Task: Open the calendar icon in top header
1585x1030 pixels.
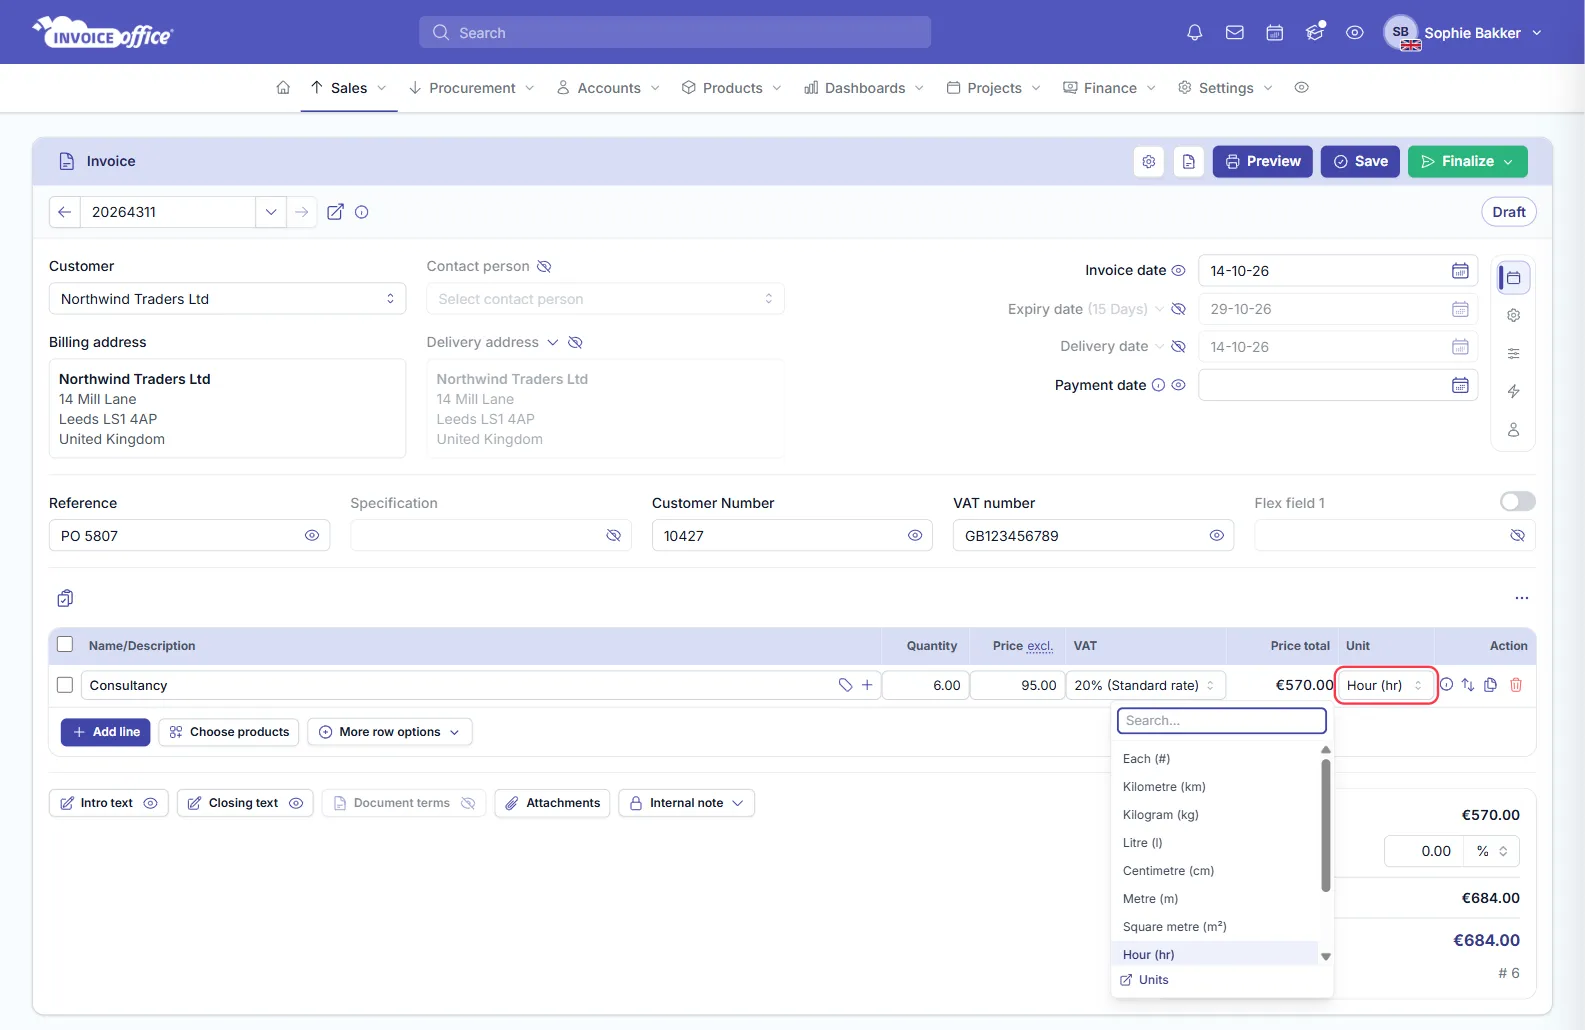Action: [x=1275, y=33]
